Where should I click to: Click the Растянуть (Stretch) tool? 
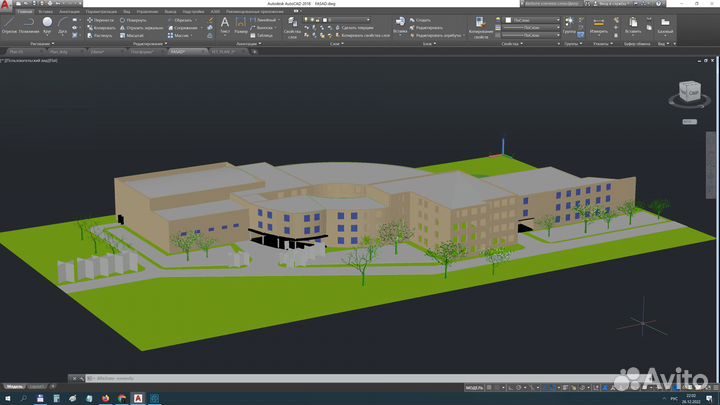(x=100, y=35)
